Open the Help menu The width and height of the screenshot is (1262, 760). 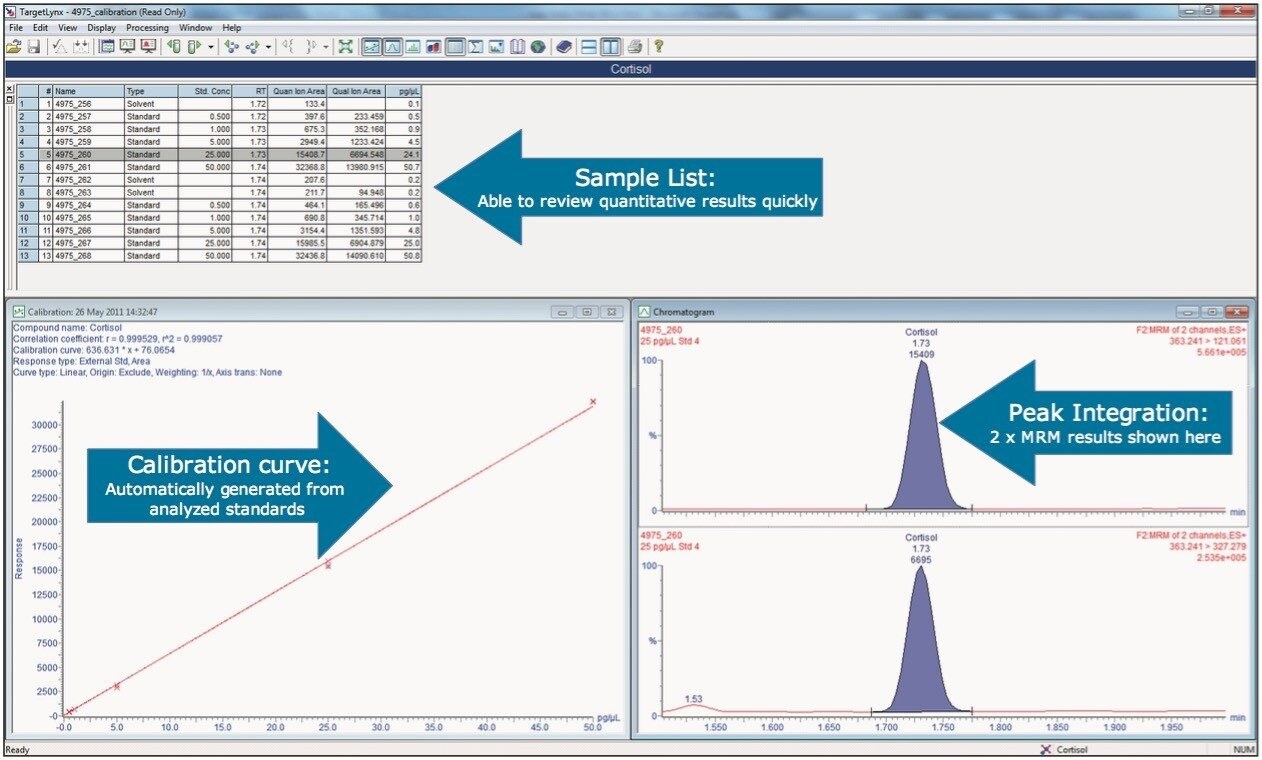232,28
